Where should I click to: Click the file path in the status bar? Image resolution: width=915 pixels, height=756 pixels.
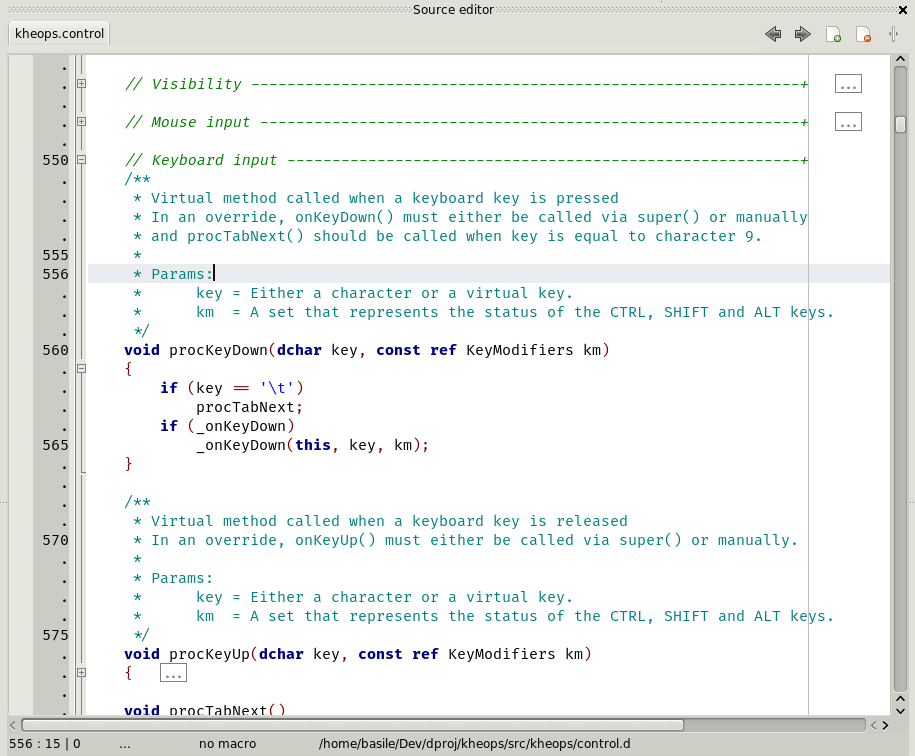[474, 744]
